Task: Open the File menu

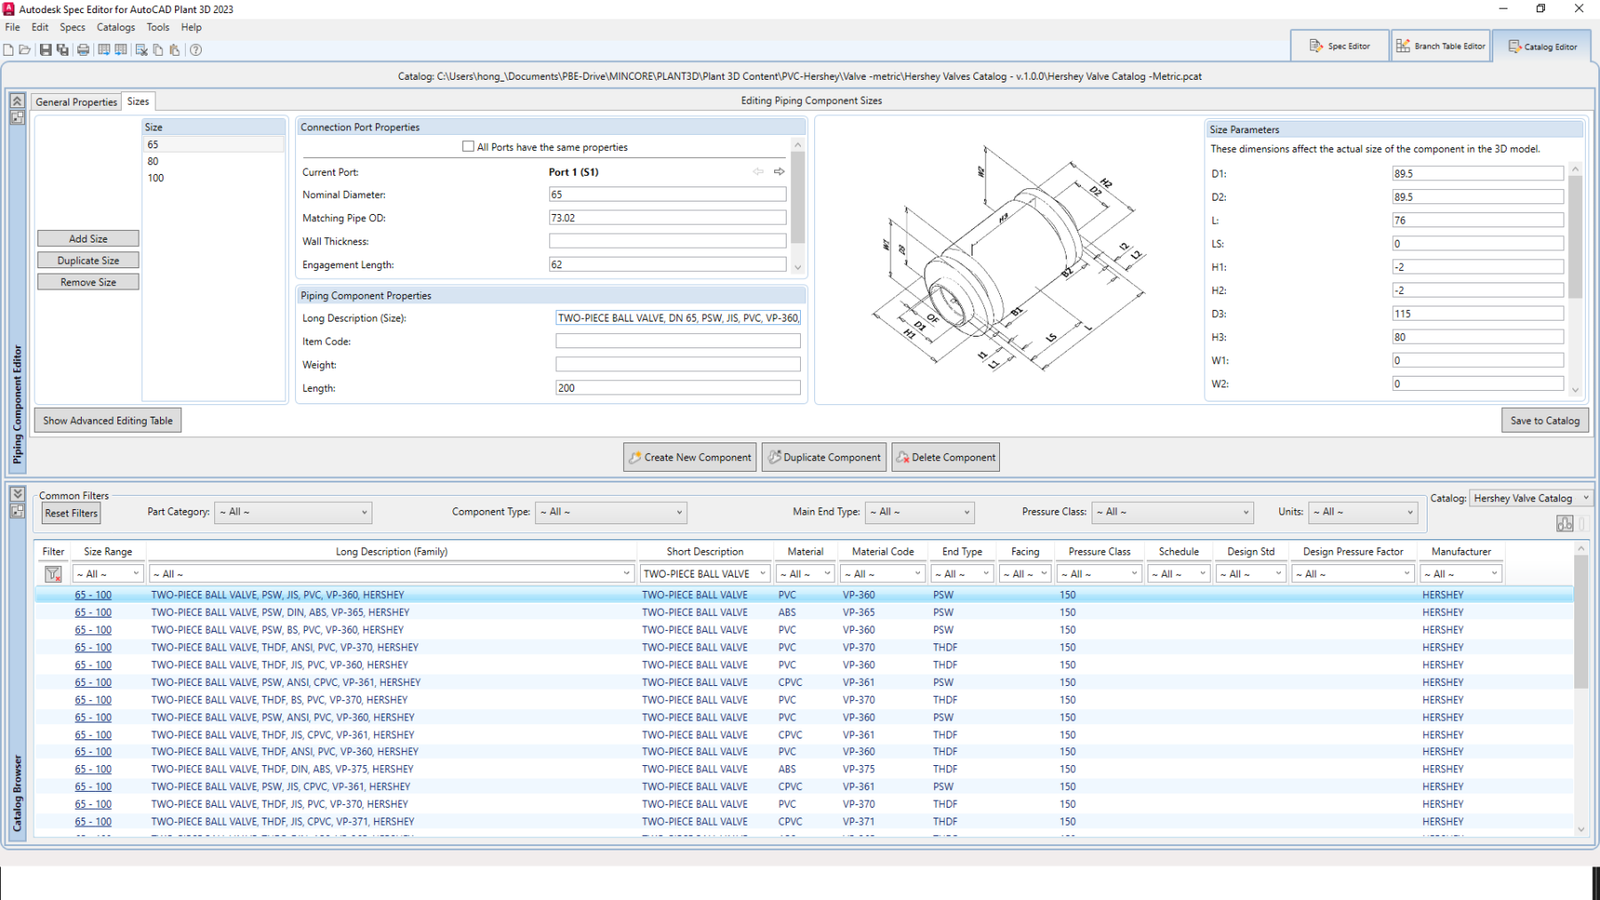Action: pyautogui.click(x=12, y=28)
